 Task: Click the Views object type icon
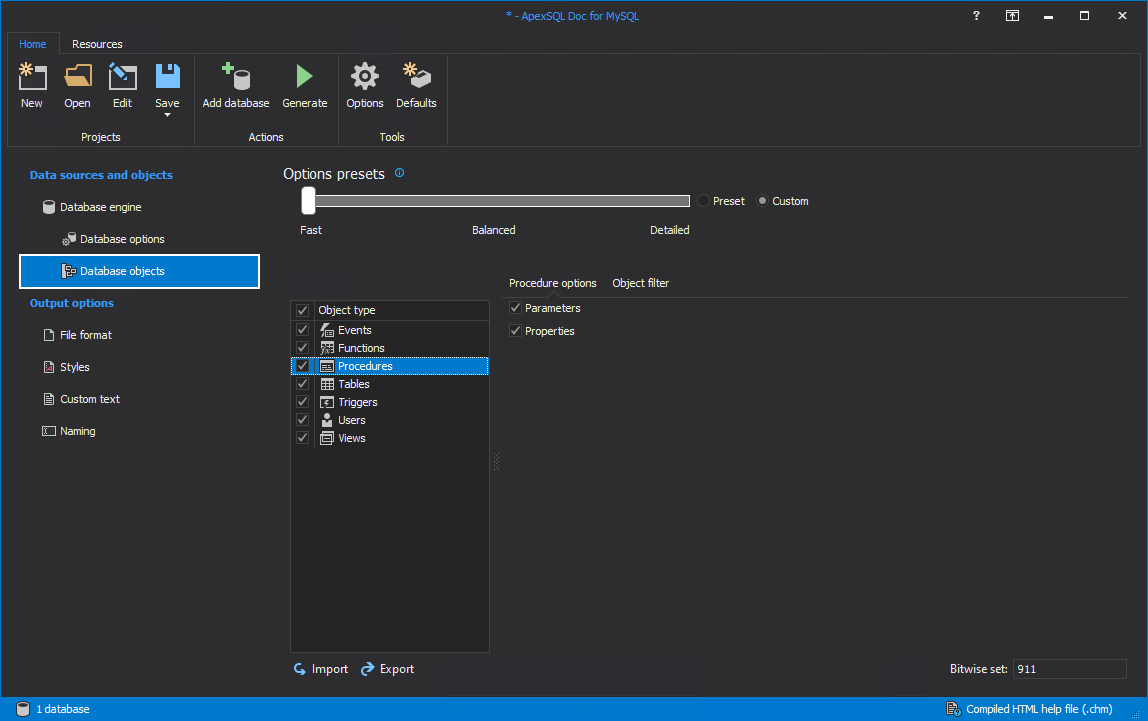point(327,438)
